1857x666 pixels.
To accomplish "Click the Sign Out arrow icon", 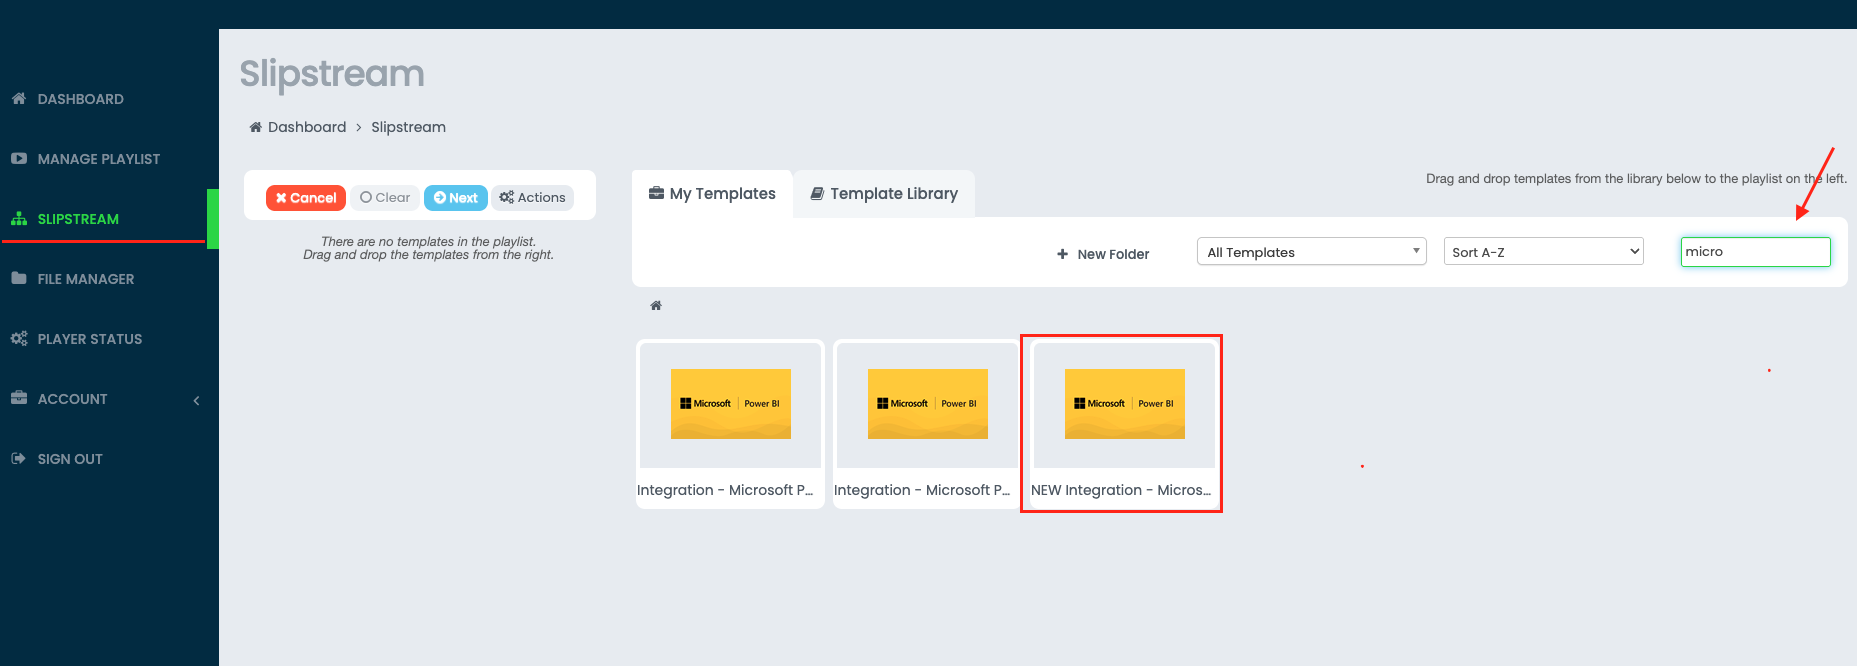I will [x=19, y=459].
